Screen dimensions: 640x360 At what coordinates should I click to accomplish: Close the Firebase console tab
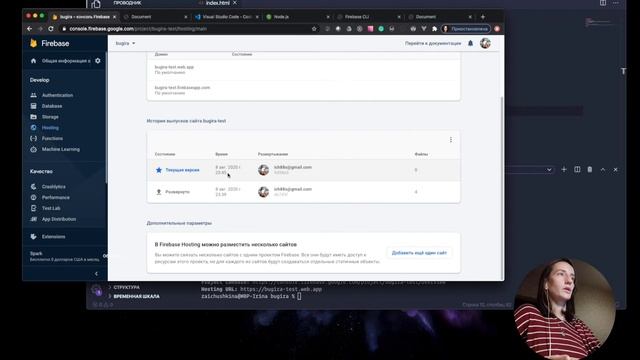[114, 17]
